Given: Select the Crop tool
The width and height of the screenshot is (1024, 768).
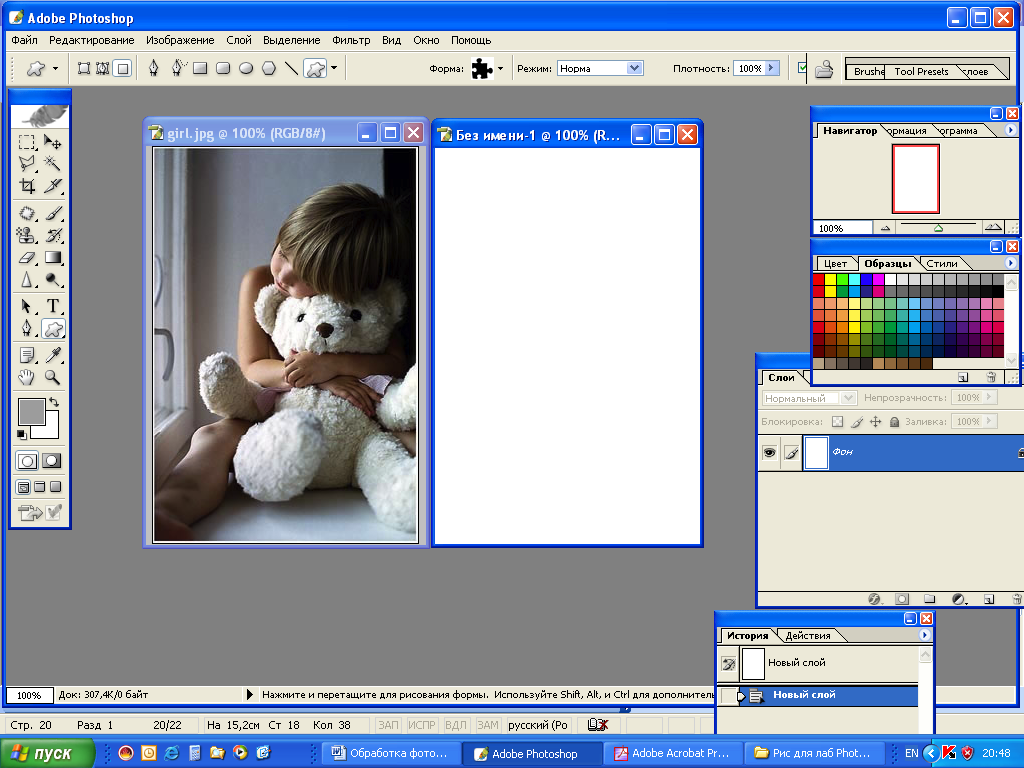Looking at the screenshot, I should pyautogui.click(x=27, y=186).
